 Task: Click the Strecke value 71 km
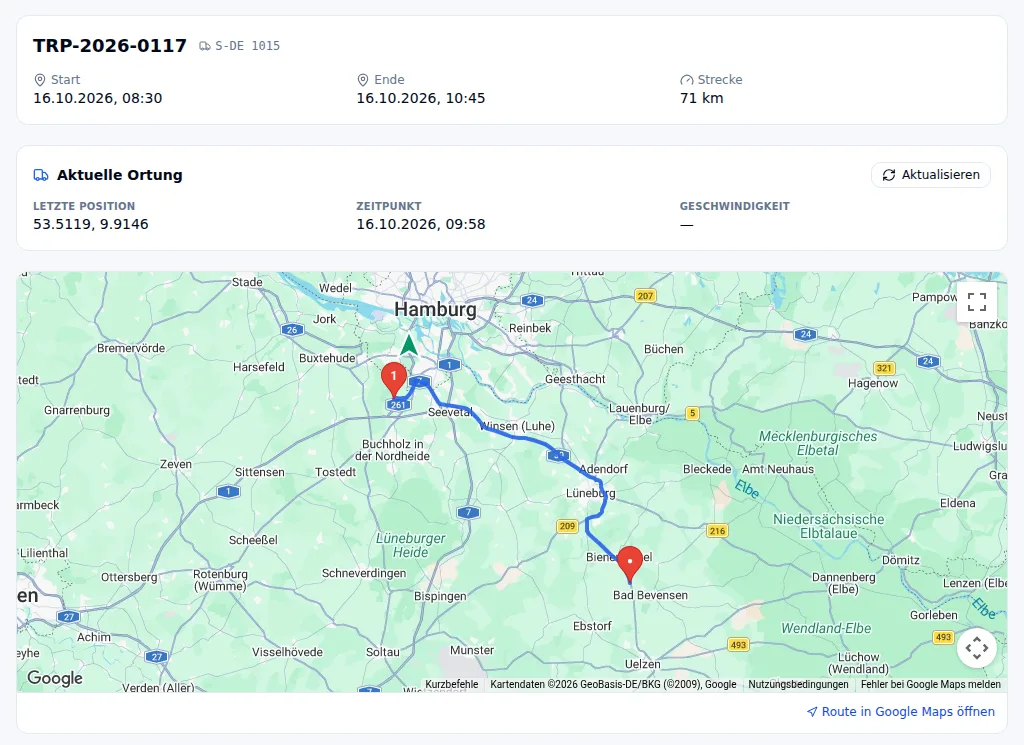[701, 98]
